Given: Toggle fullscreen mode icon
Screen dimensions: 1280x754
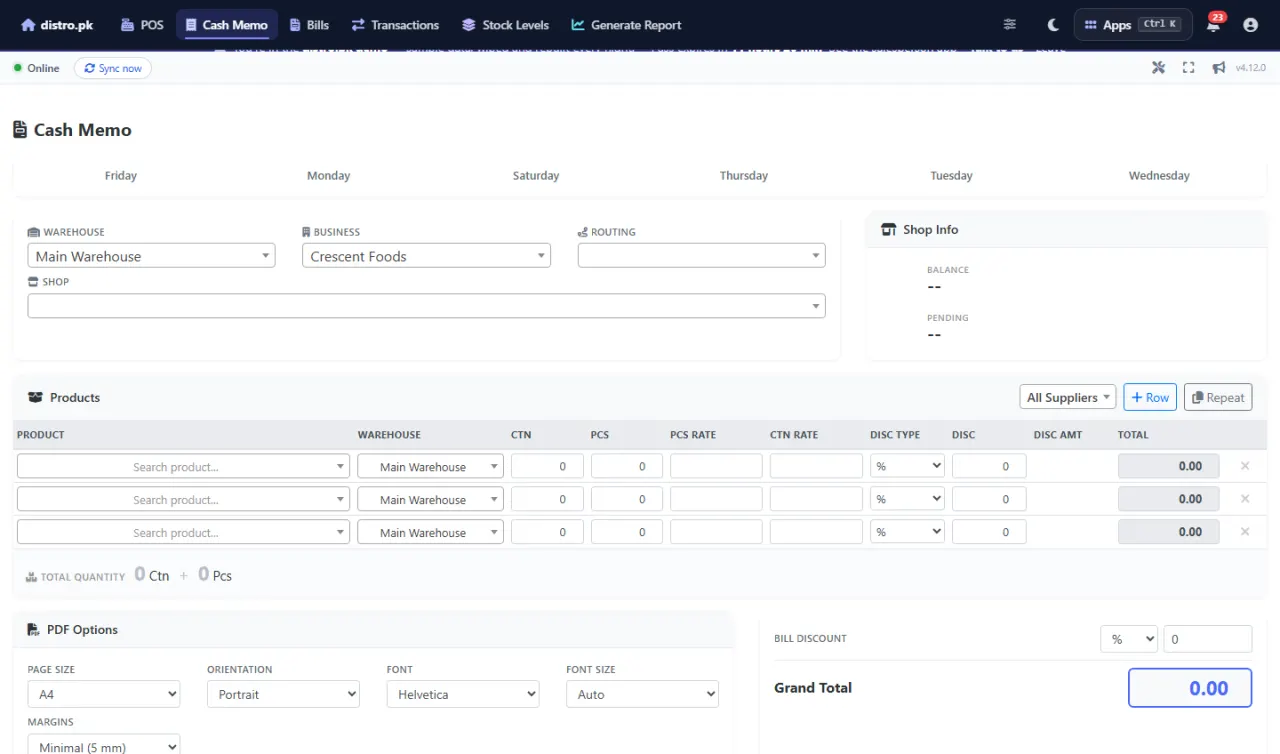Looking at the screenshot, I should point(1189,68).
